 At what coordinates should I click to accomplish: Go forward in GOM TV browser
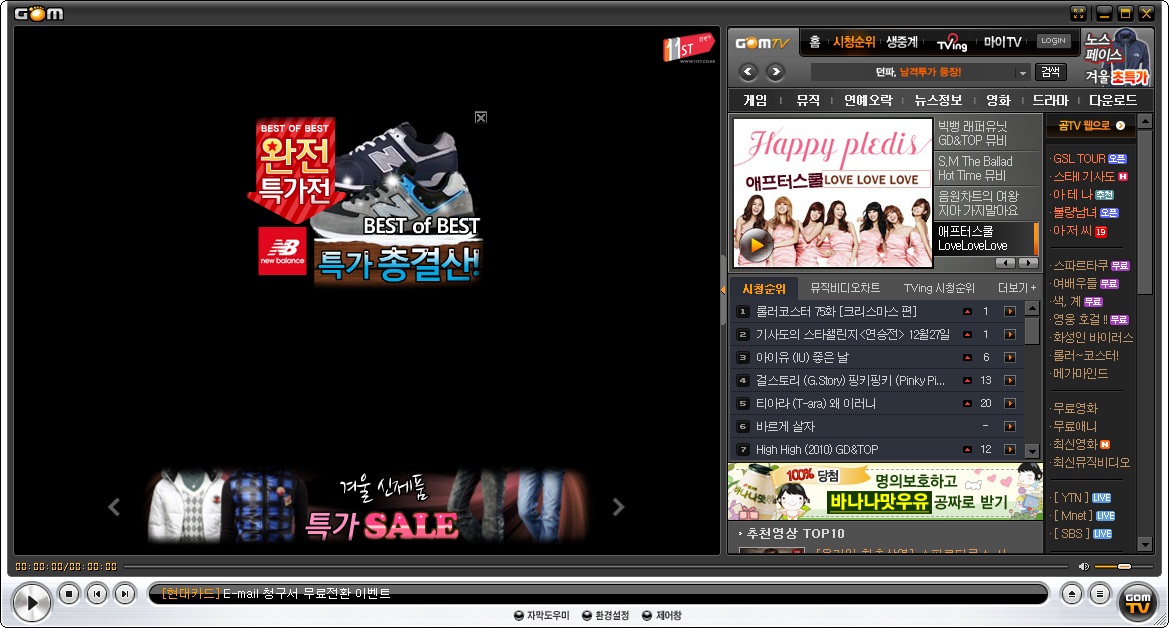[775, 72]
